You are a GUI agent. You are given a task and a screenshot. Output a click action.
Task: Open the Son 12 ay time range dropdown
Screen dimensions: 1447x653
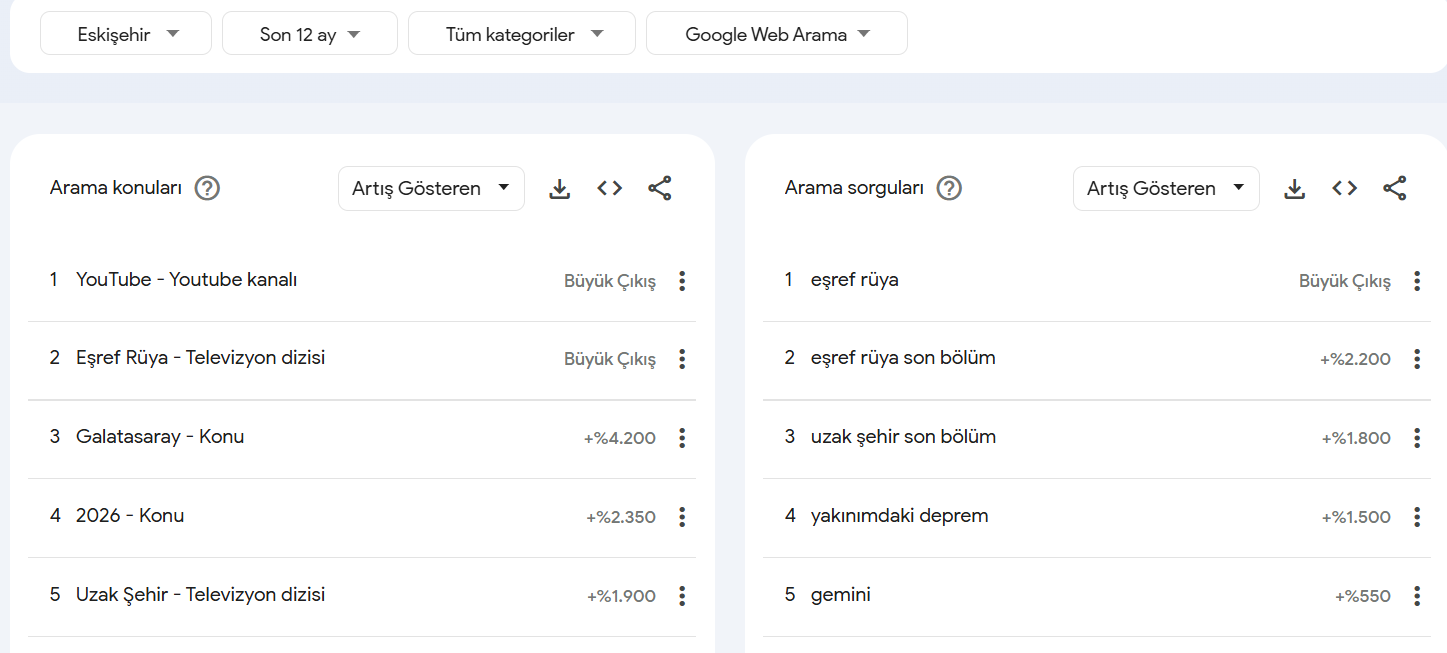(309, 32)
